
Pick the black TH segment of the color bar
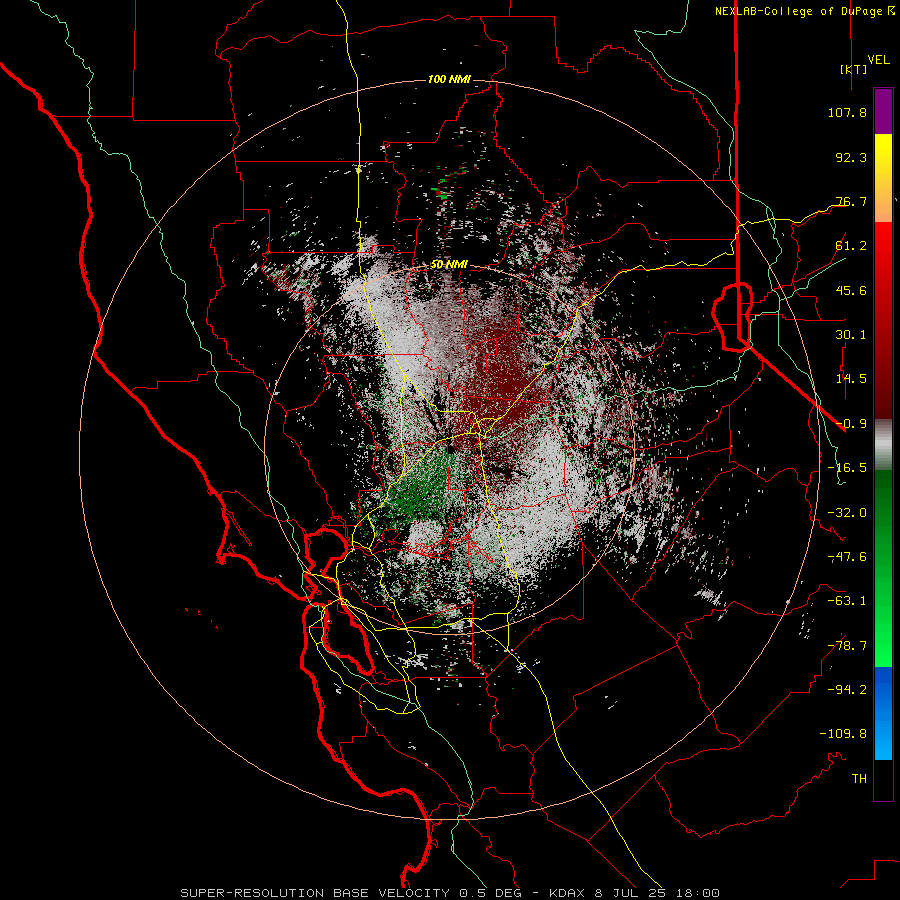(x=883, y=779)
